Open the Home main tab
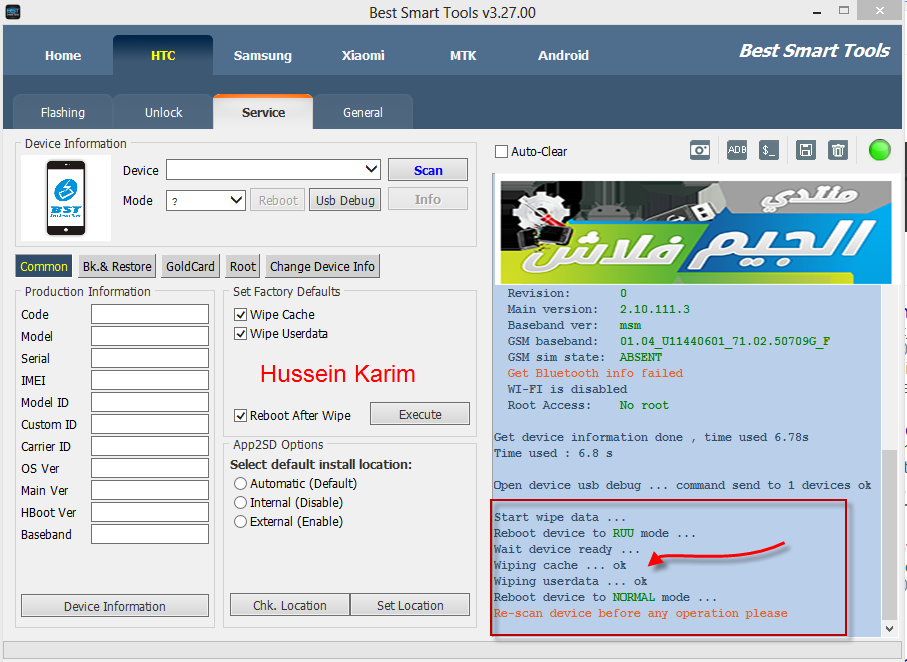 pyautogui.click(x=63, y=56)
